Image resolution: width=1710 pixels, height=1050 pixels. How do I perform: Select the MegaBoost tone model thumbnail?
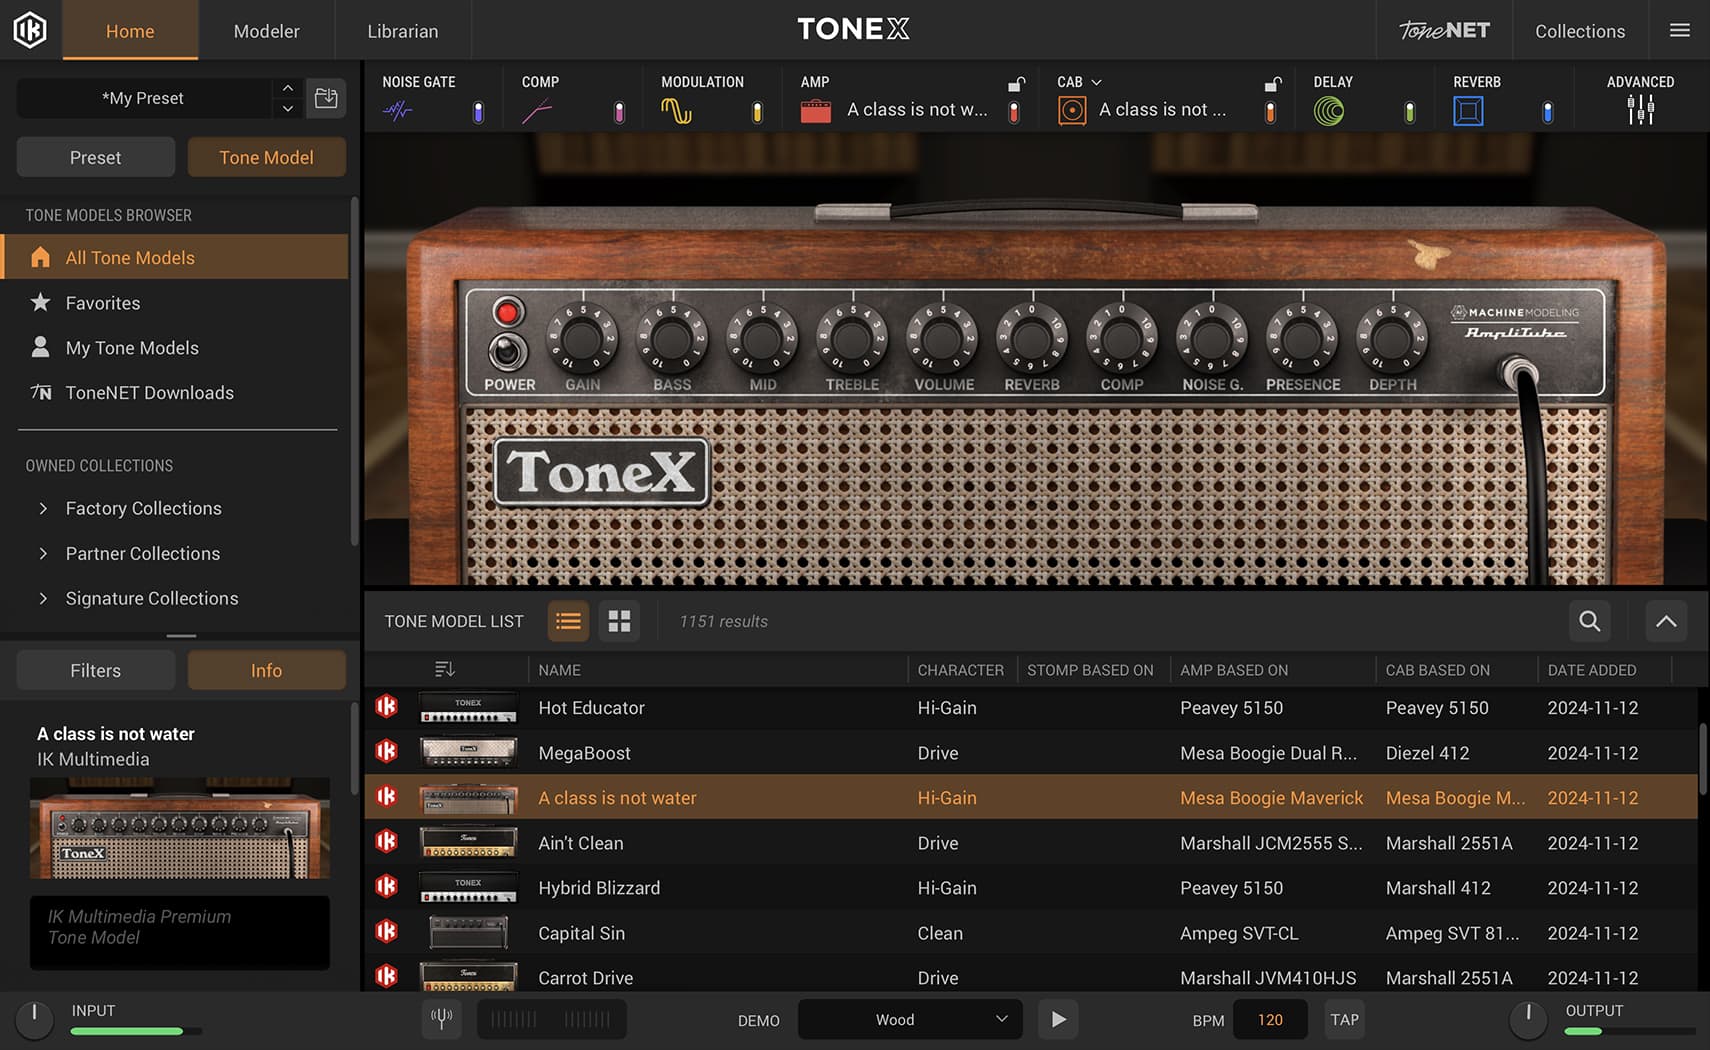[468, 752]
